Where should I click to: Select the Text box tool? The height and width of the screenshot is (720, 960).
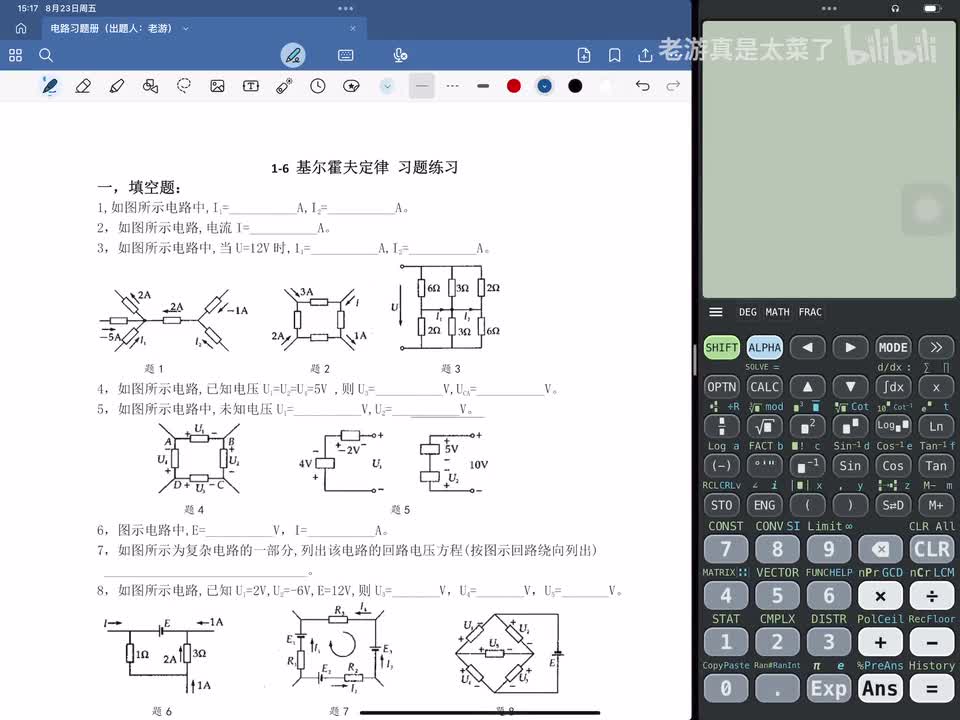[x=250, y=86]
